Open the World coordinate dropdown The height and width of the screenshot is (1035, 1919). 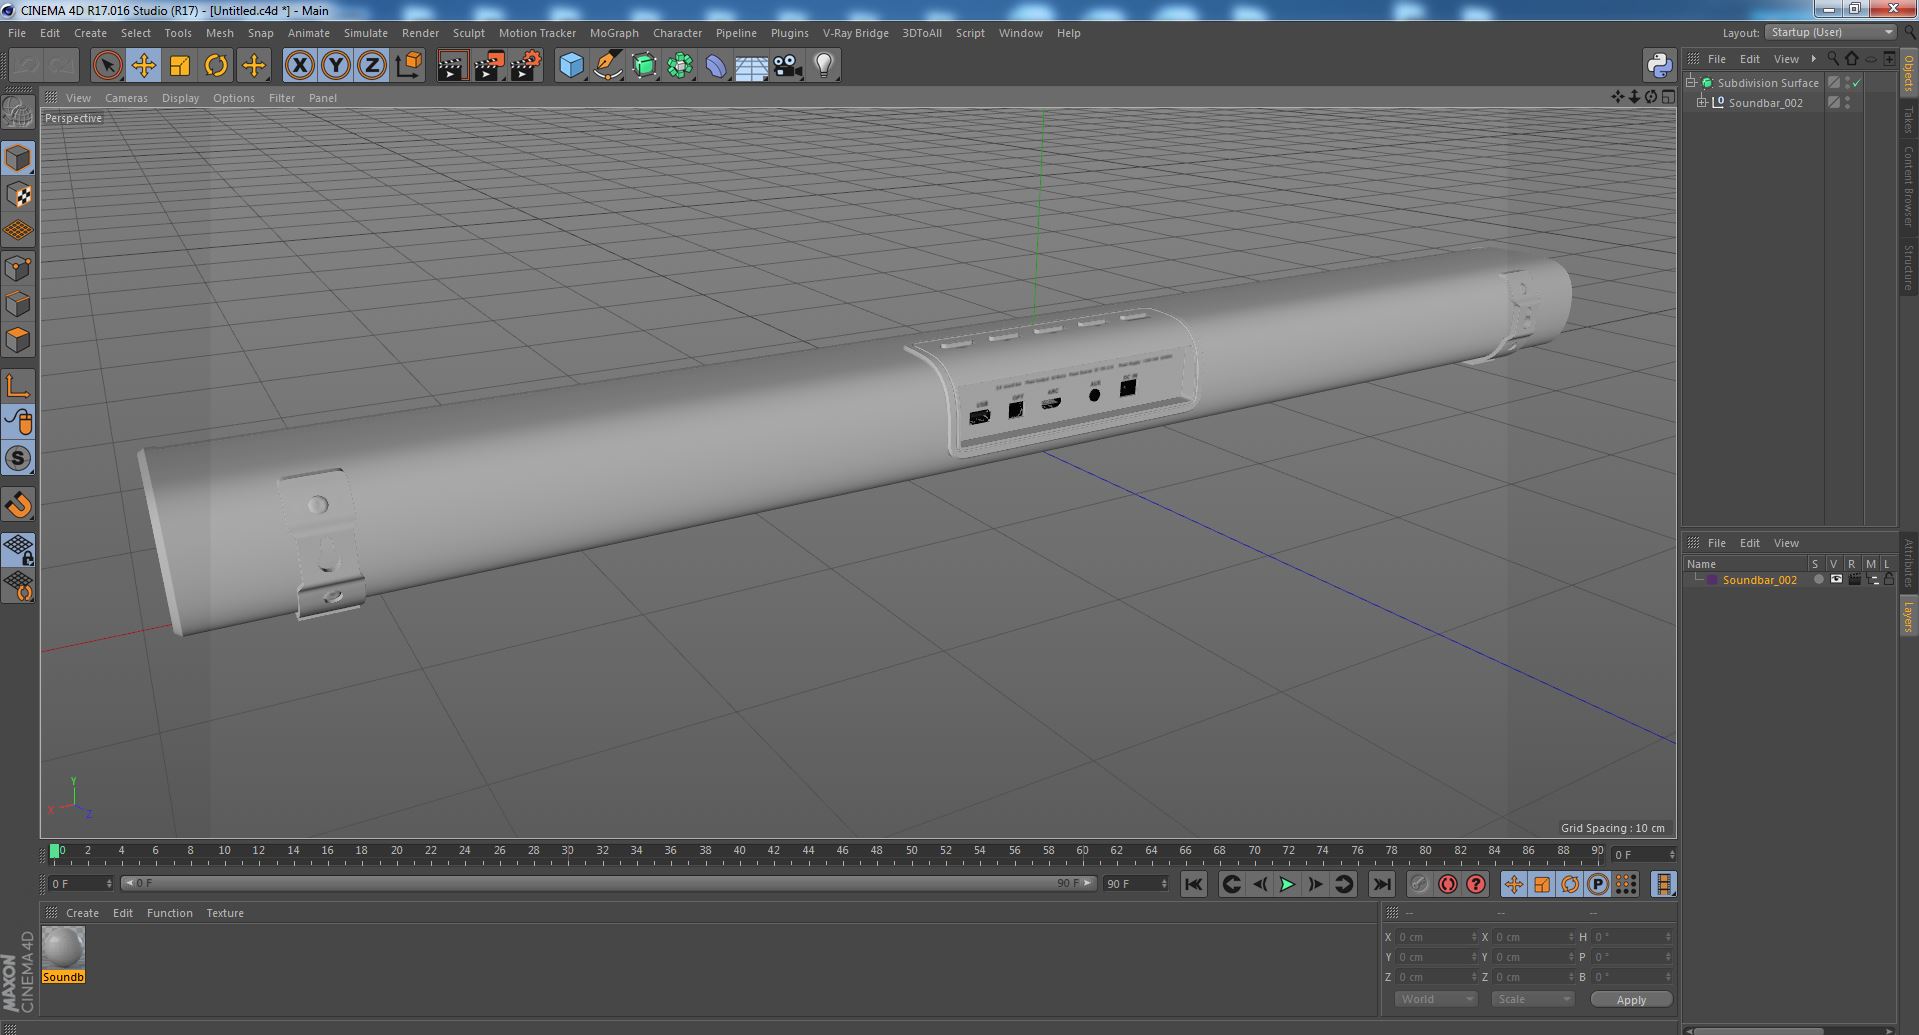[1436, 999]
